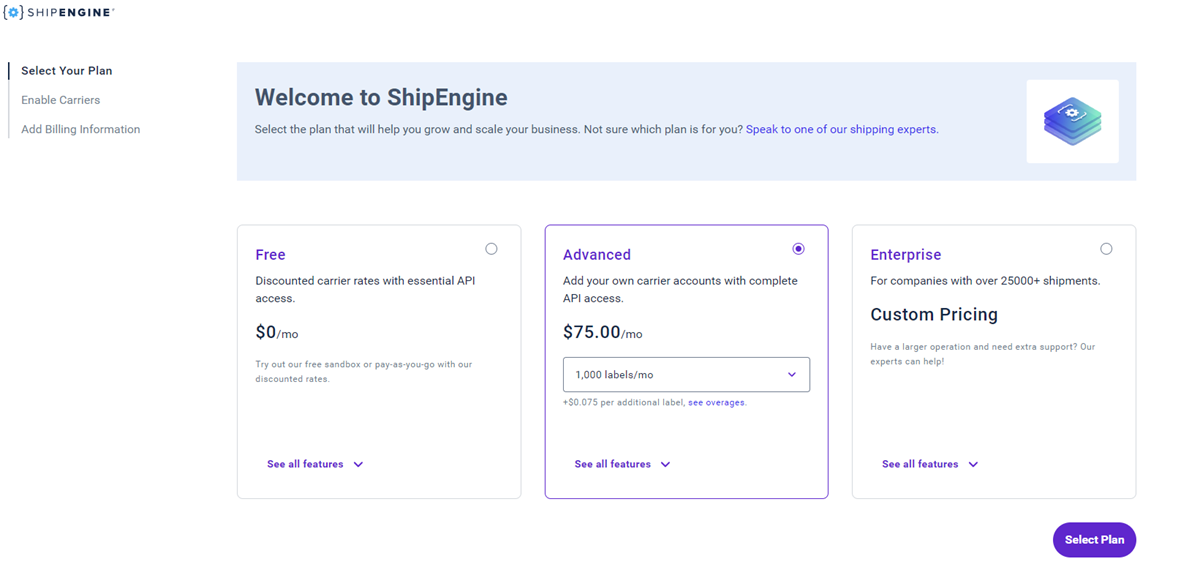The height and width of the screenshot is (567, 1200).
Task: Click the ShipEngine logo
Action: click(58, 12)
